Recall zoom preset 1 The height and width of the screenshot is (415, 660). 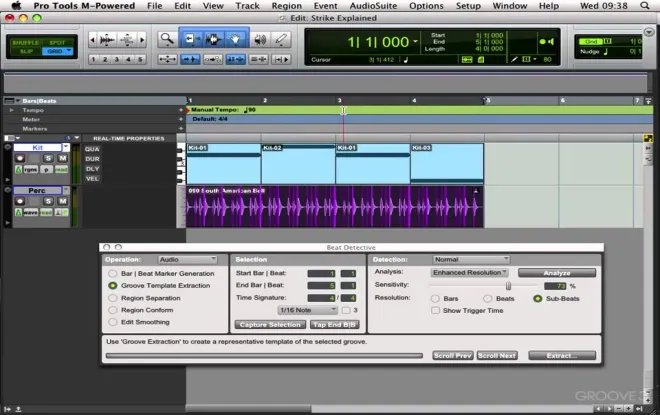93,59
